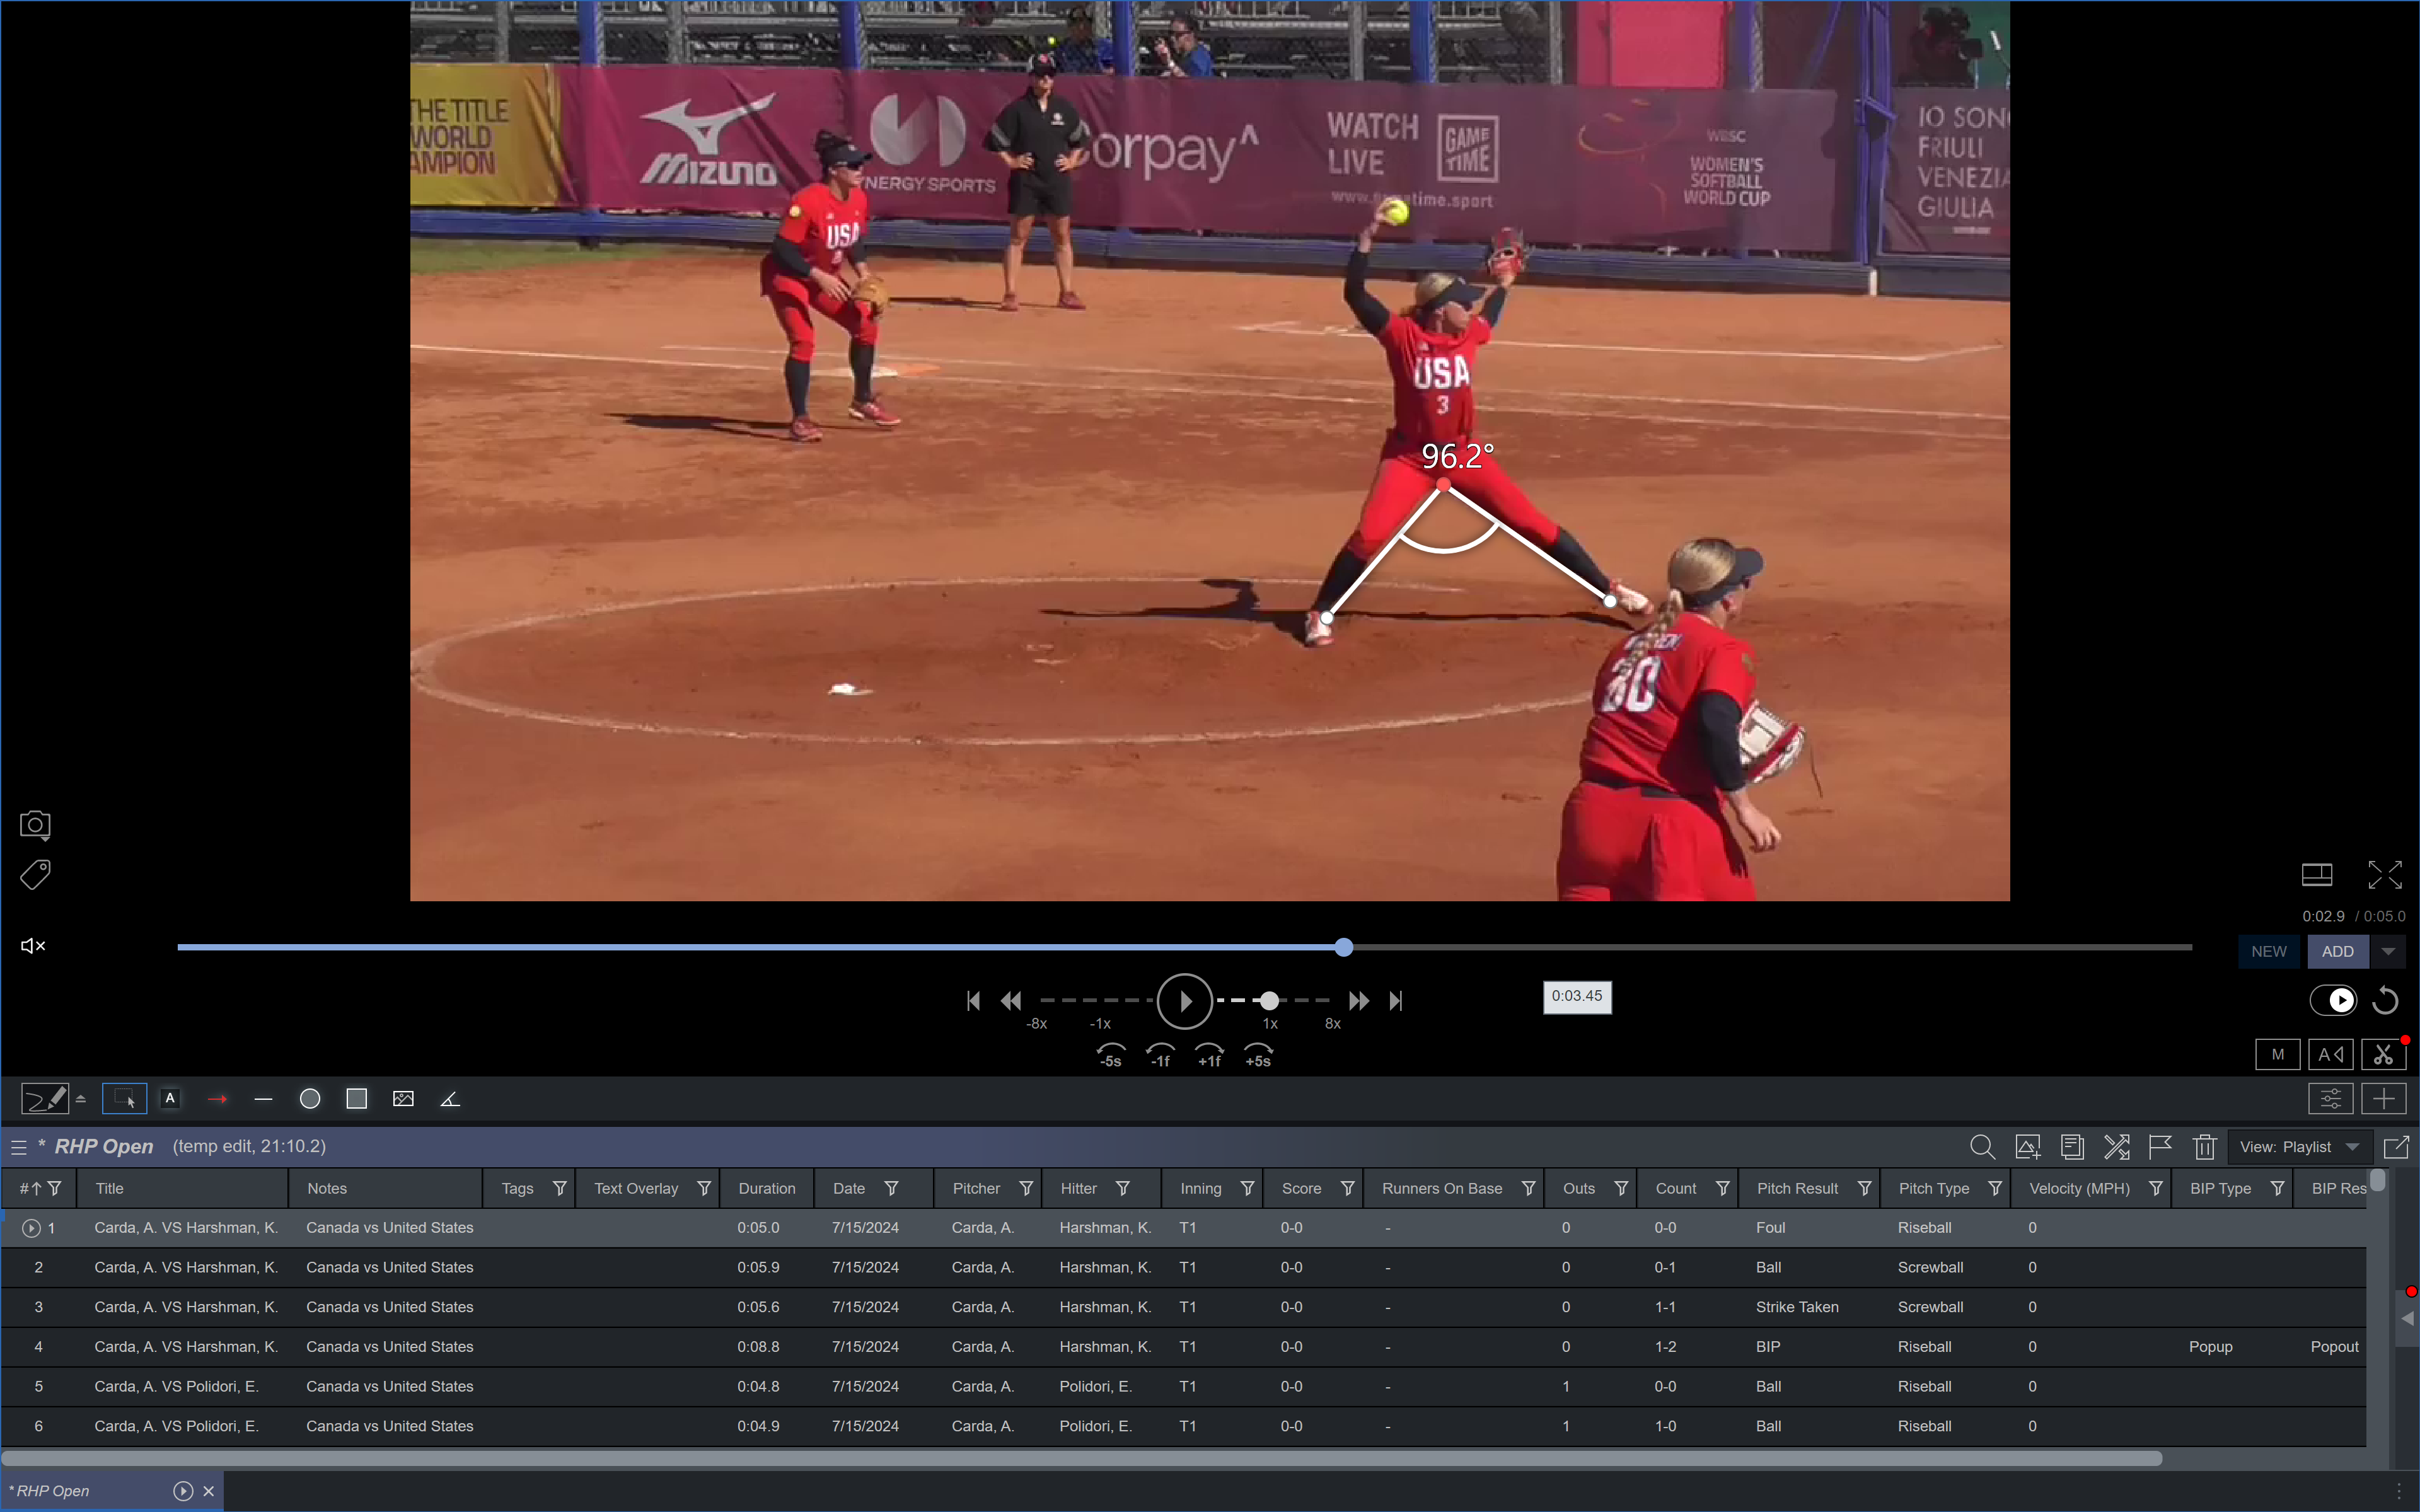
Task: Click the video timeline progress handle
Action: (1344, 947)
